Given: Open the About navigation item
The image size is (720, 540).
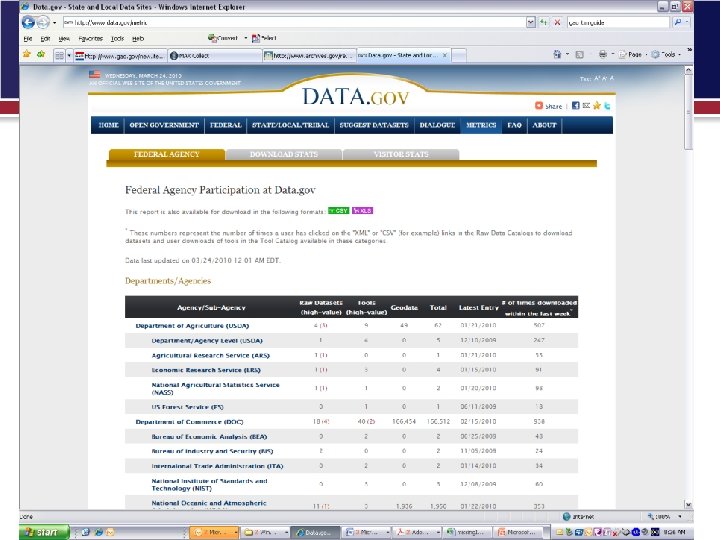Looking at the screenshot, I should point(544,125).
